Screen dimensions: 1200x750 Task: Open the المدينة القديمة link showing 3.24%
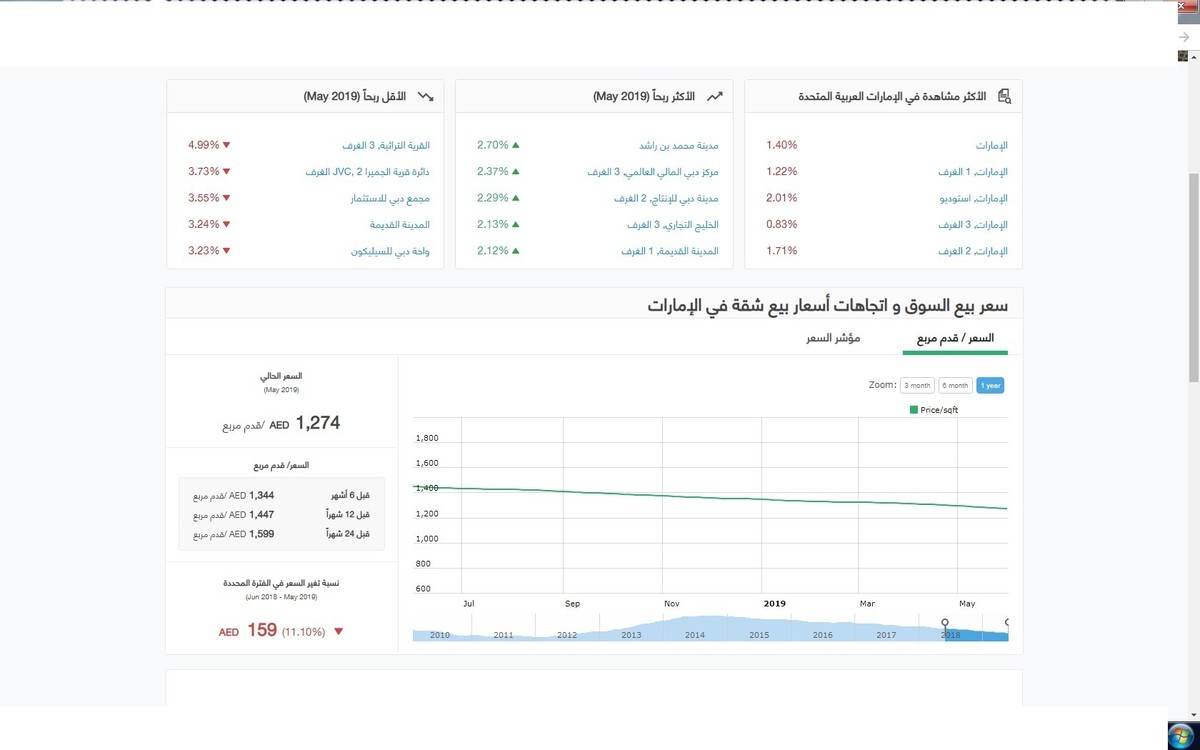click(x=400, y=225)
